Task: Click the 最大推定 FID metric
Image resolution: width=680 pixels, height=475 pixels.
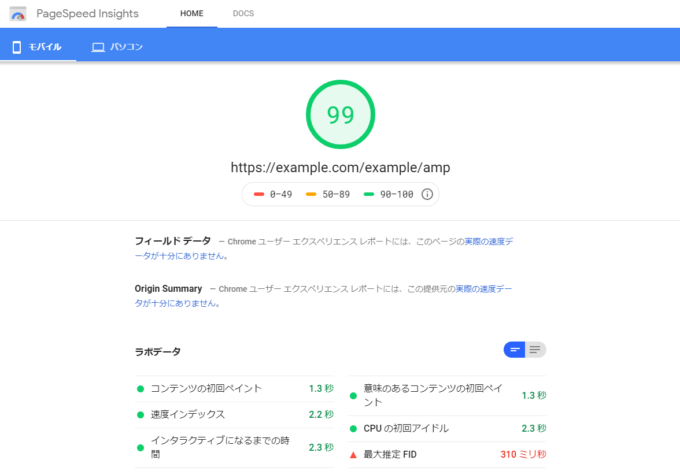Action: [447, 455]
